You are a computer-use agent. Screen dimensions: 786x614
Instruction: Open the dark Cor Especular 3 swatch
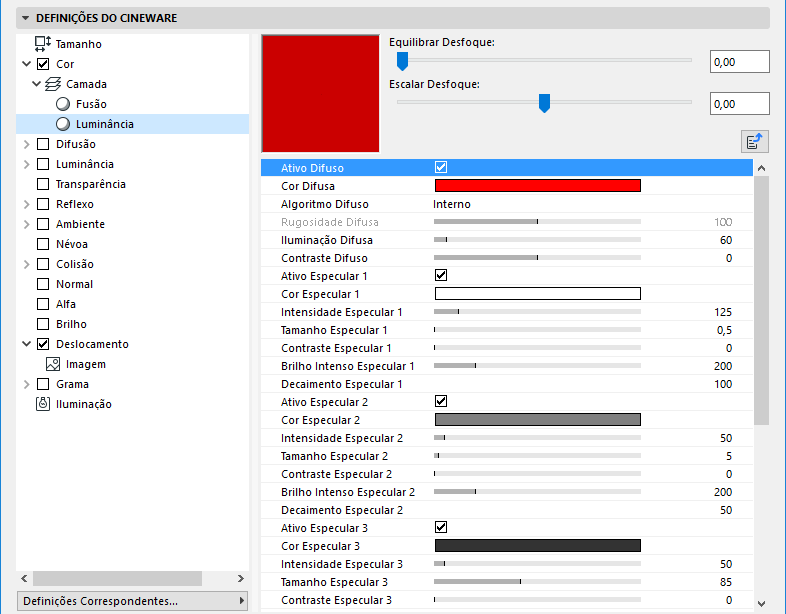pos(537,545)
